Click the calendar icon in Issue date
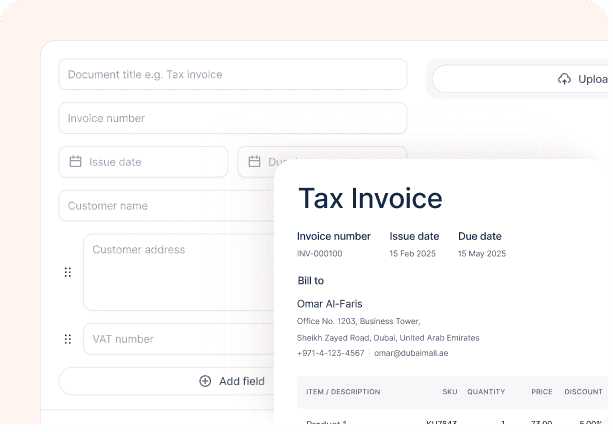The image size is (613, 432). [x=75, y=161]
